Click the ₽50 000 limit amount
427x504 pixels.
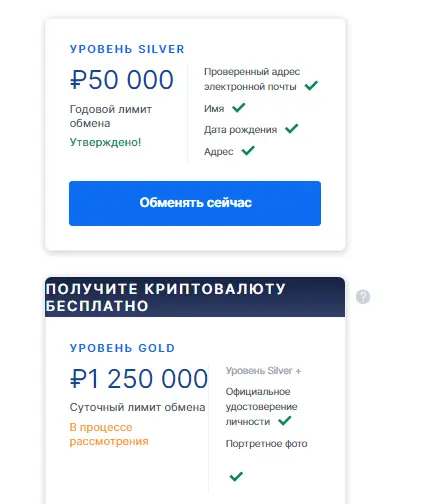122,80
